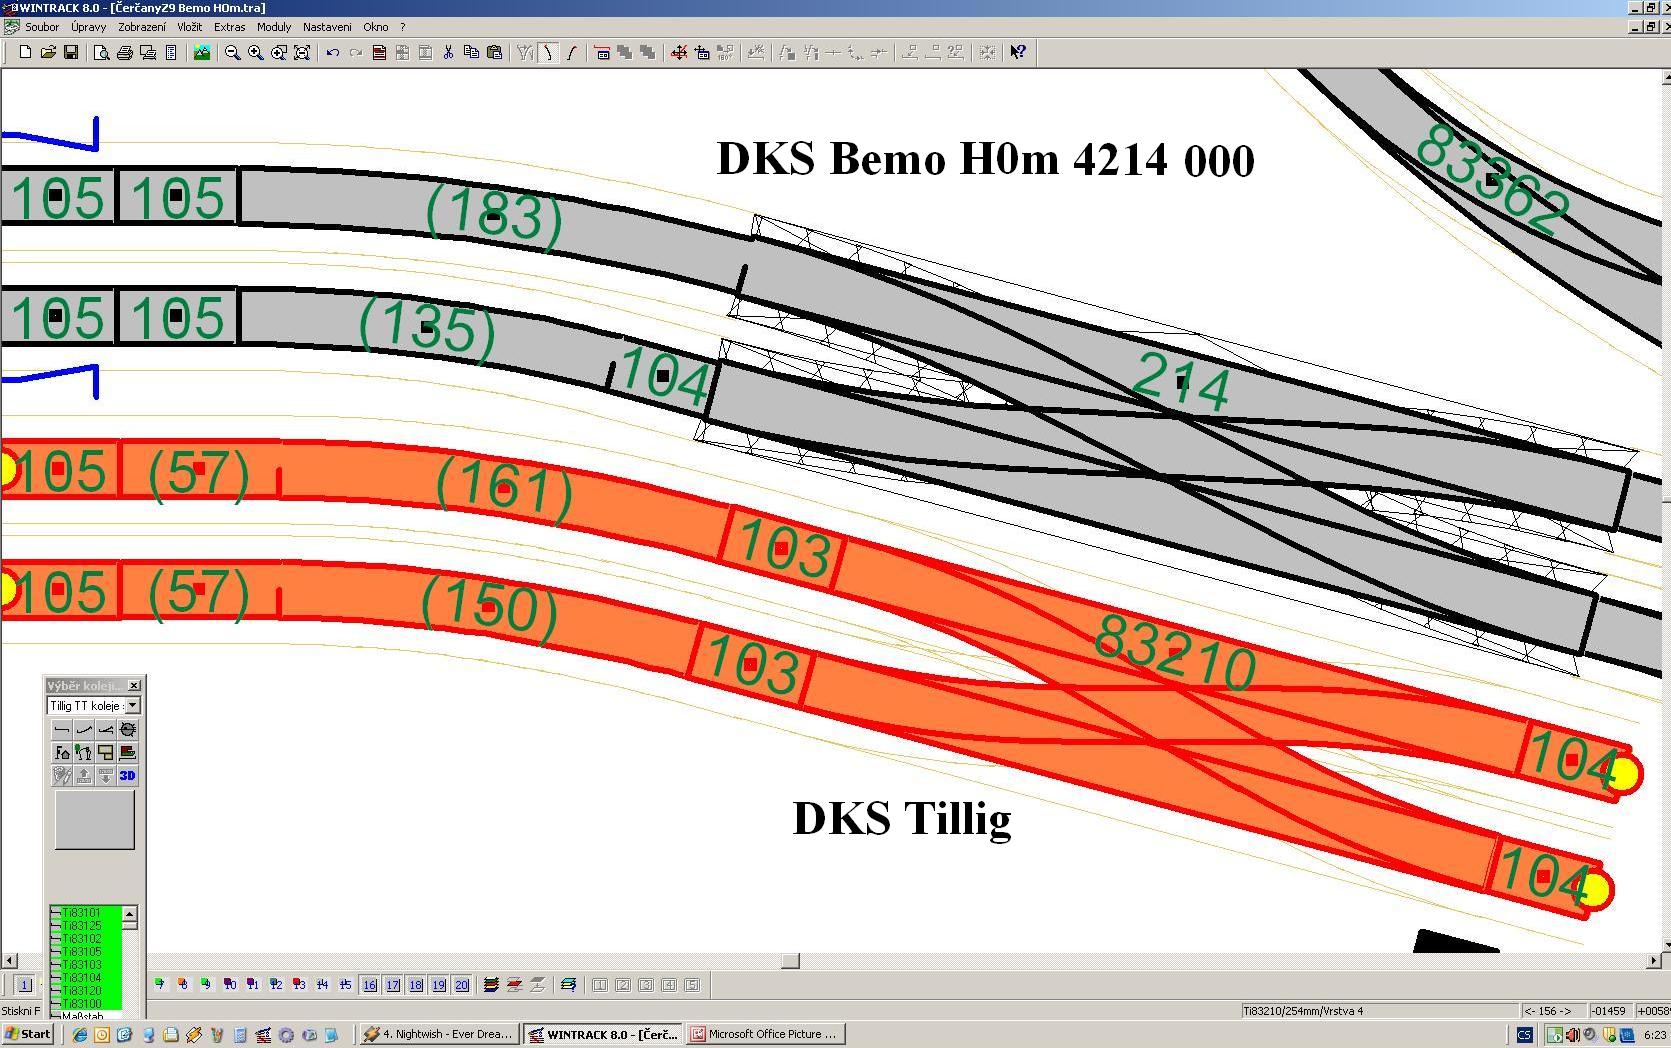The height and width of the screenshot is (1048, 1671).
Task: Open print preview from the toolbar
Action: (101, 53)
